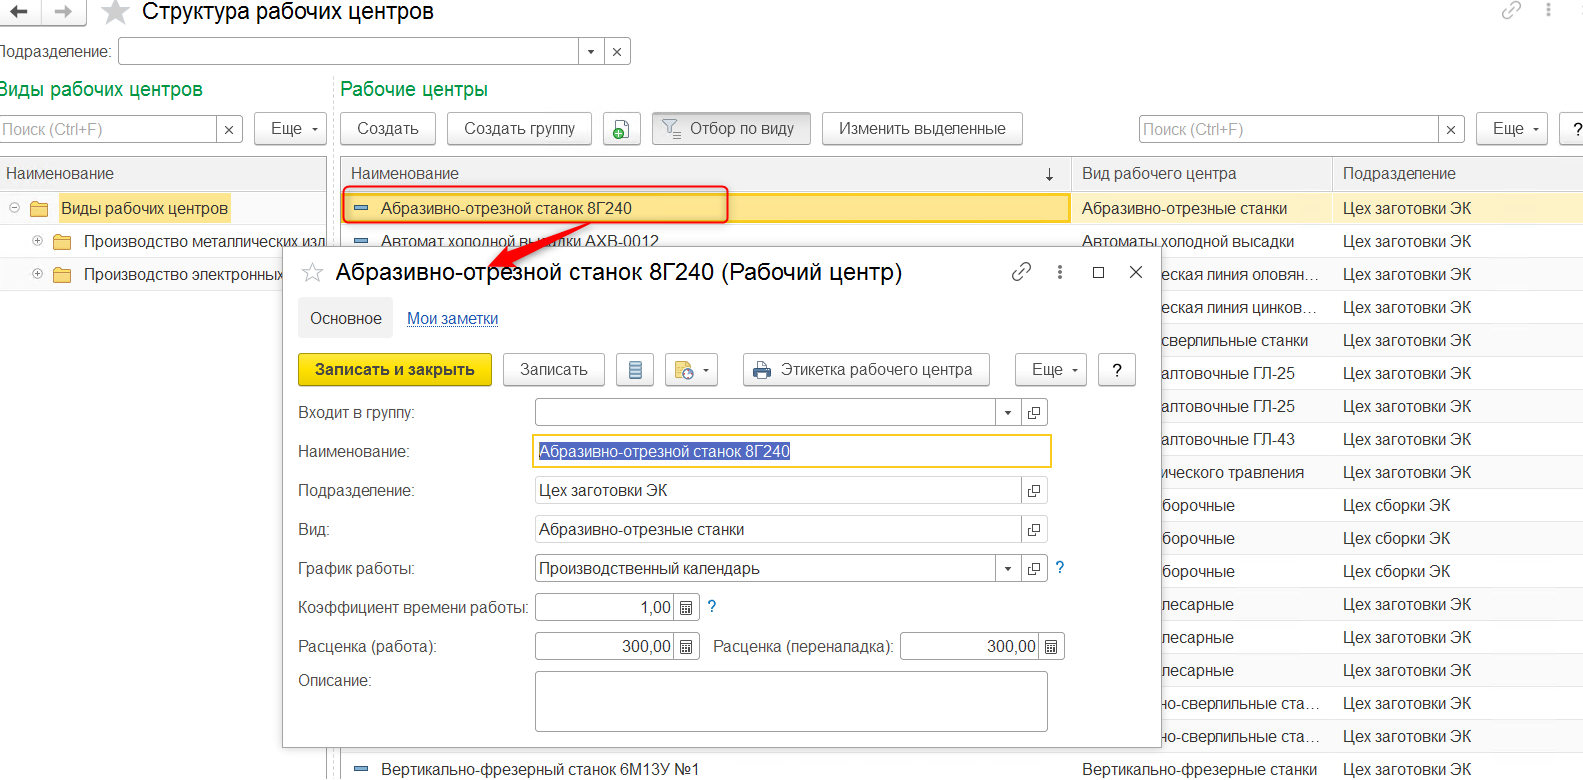
Task: Click the help question mark beside График работы
Action: coord(1060,568)
